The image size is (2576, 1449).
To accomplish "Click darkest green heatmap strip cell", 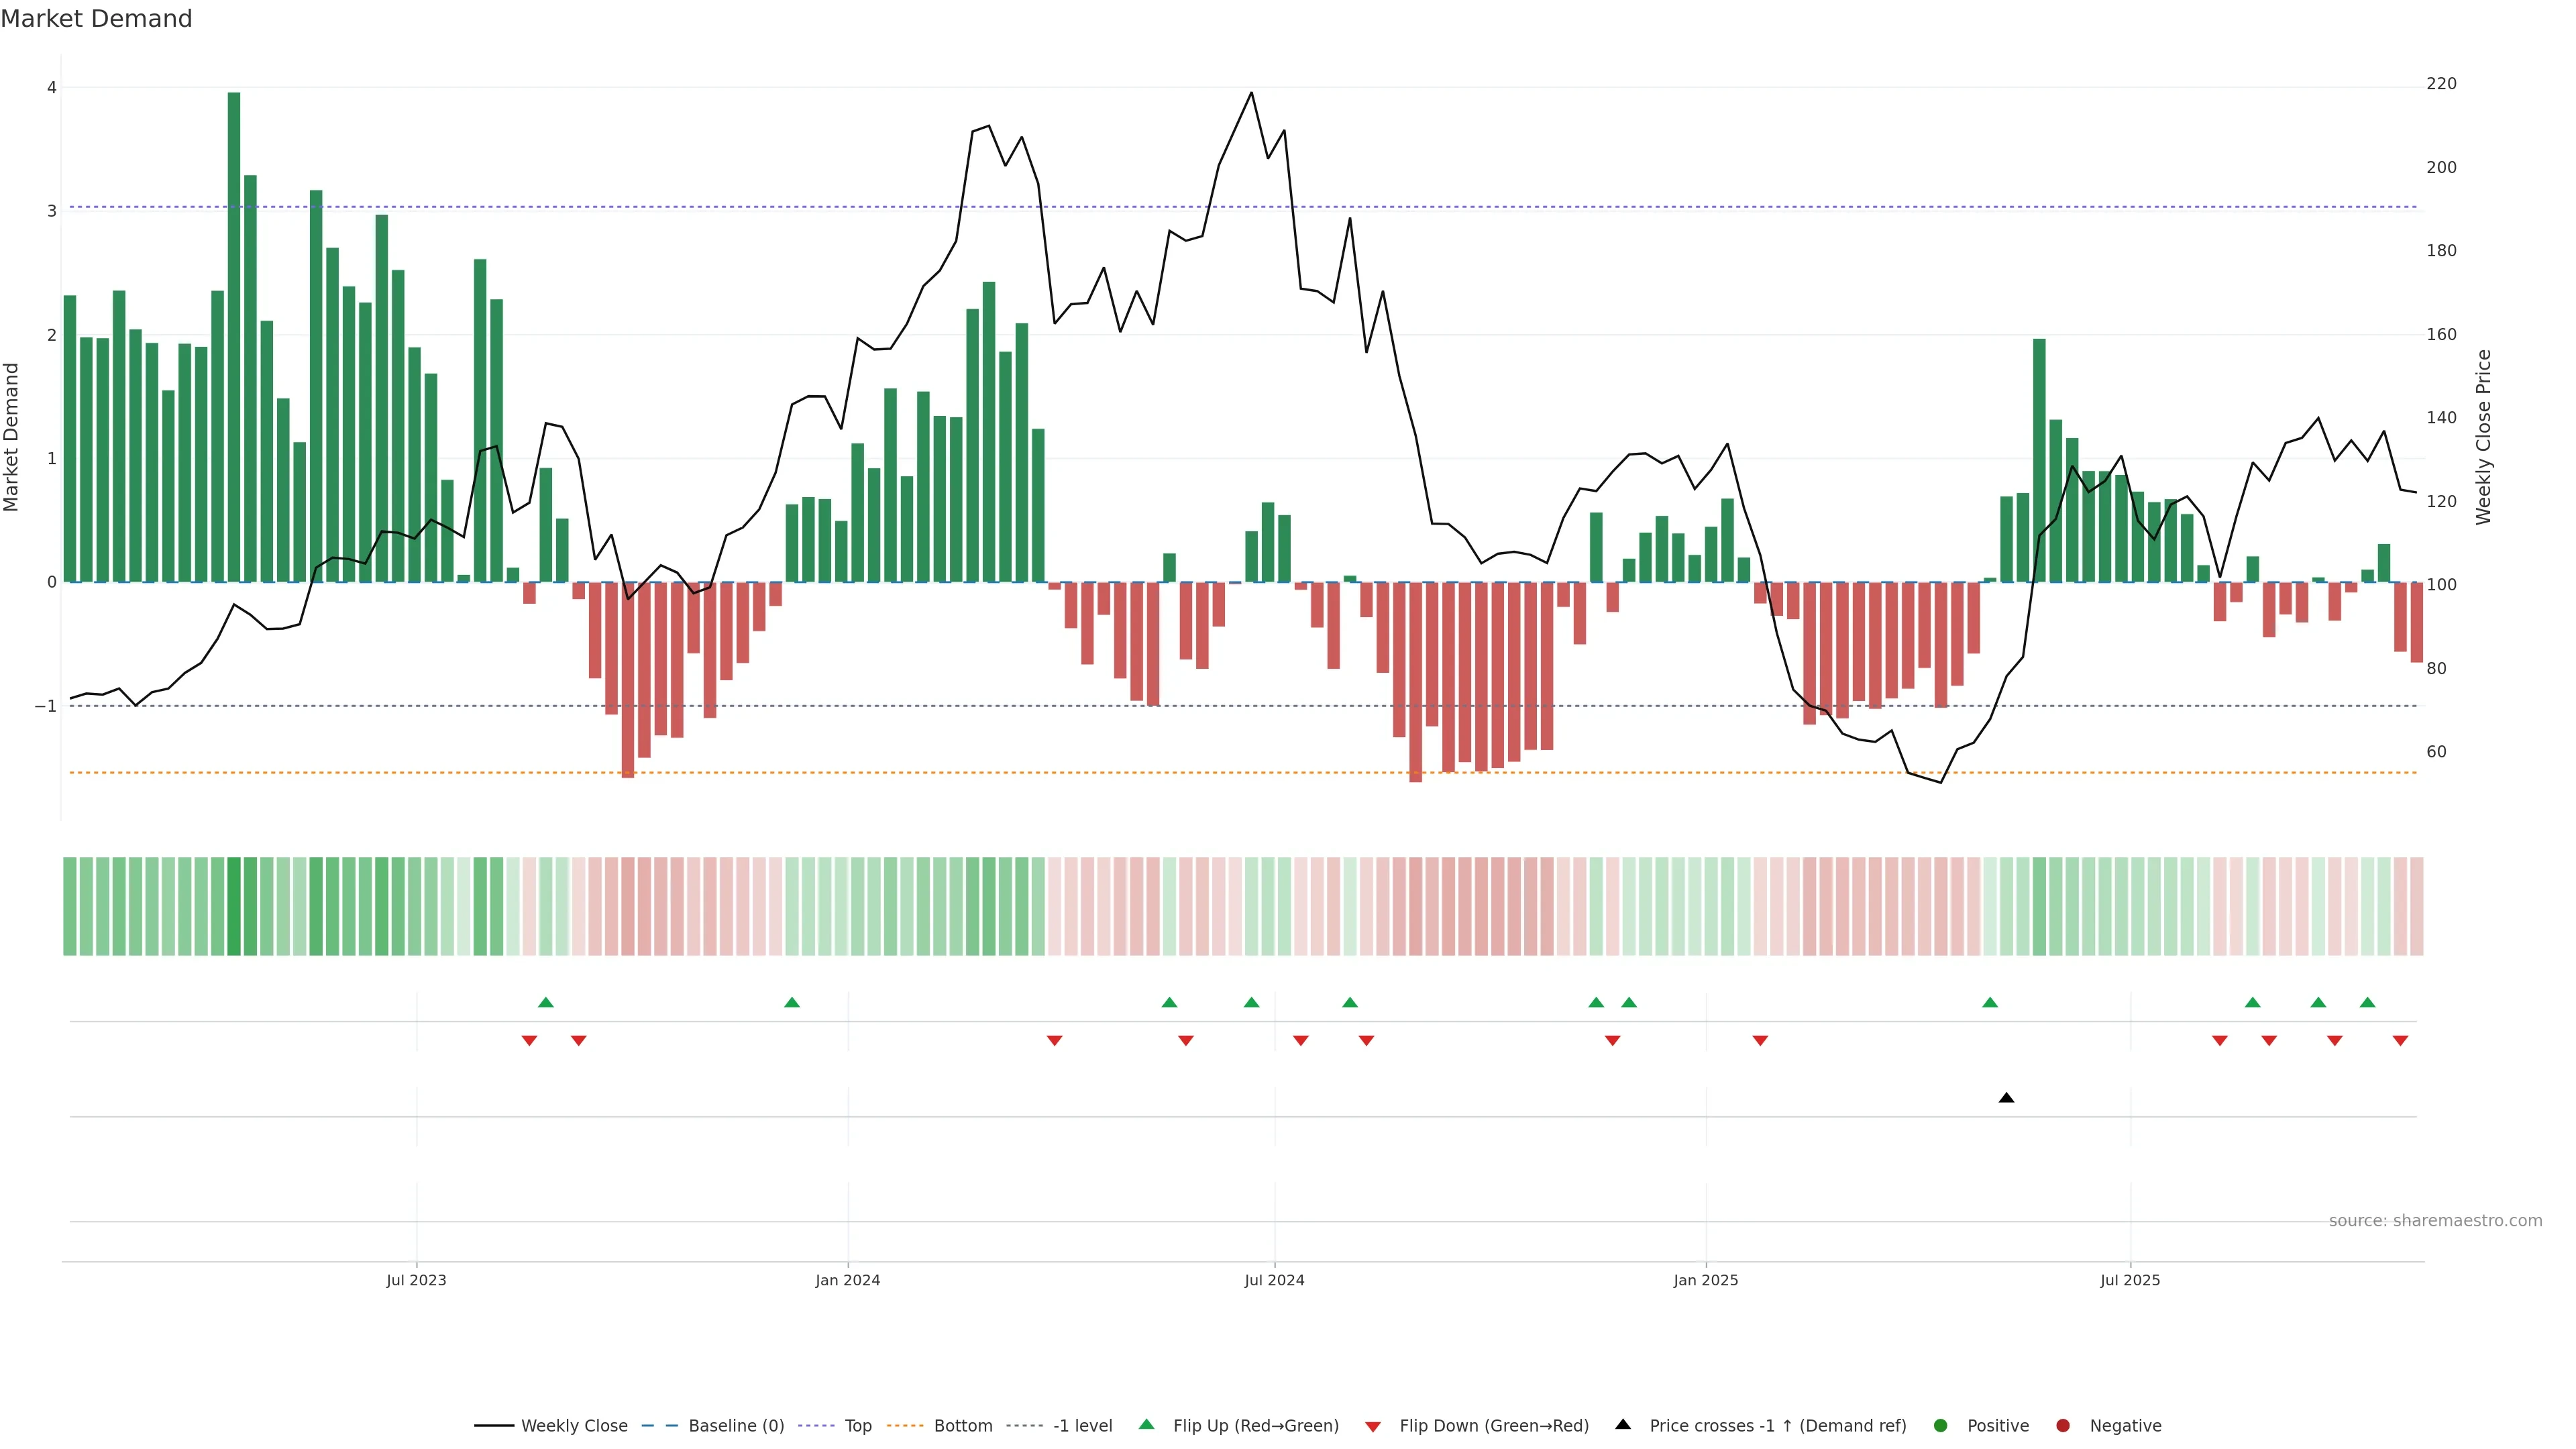I will click(x=234, y=906).
